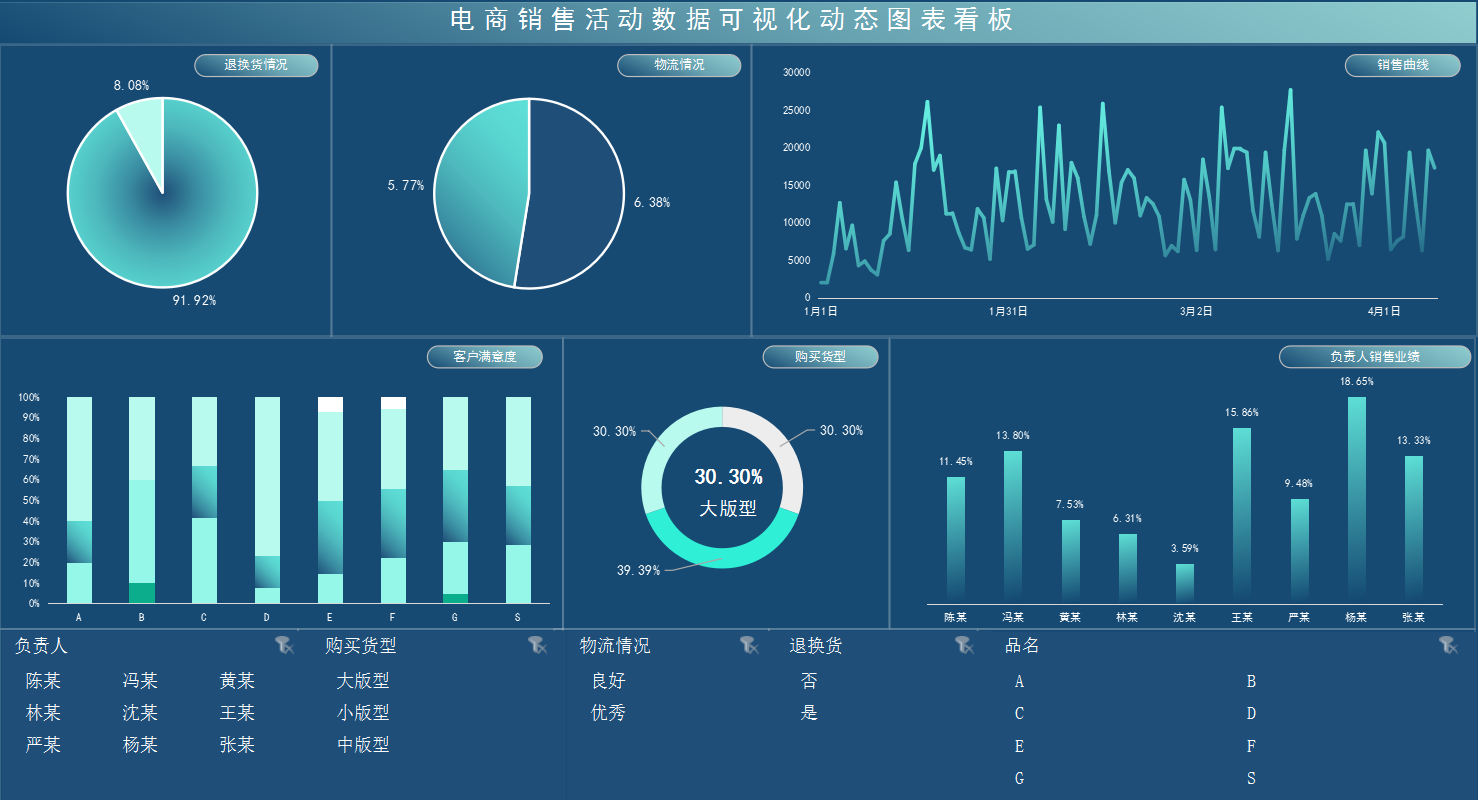Clear the filter on the 购买货型 slicer
Screen dimensions: 1478x800
click(x=538, y=645)
